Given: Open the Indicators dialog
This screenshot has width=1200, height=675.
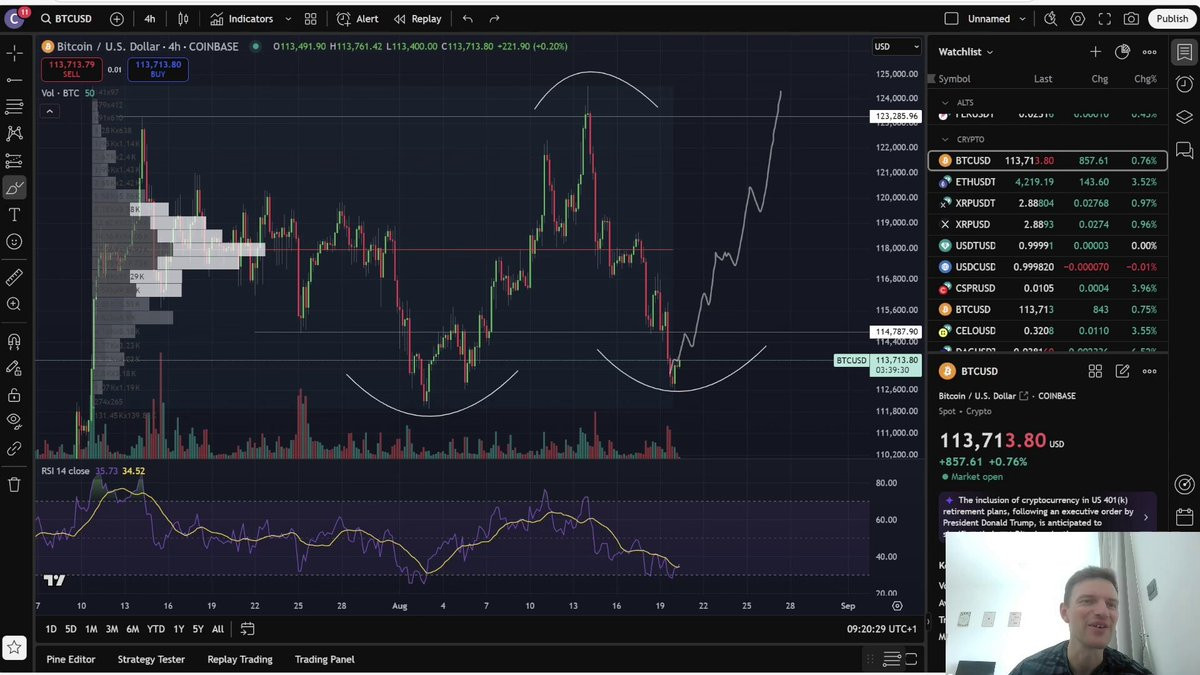Looking at the screenshot, I should 241,19.
